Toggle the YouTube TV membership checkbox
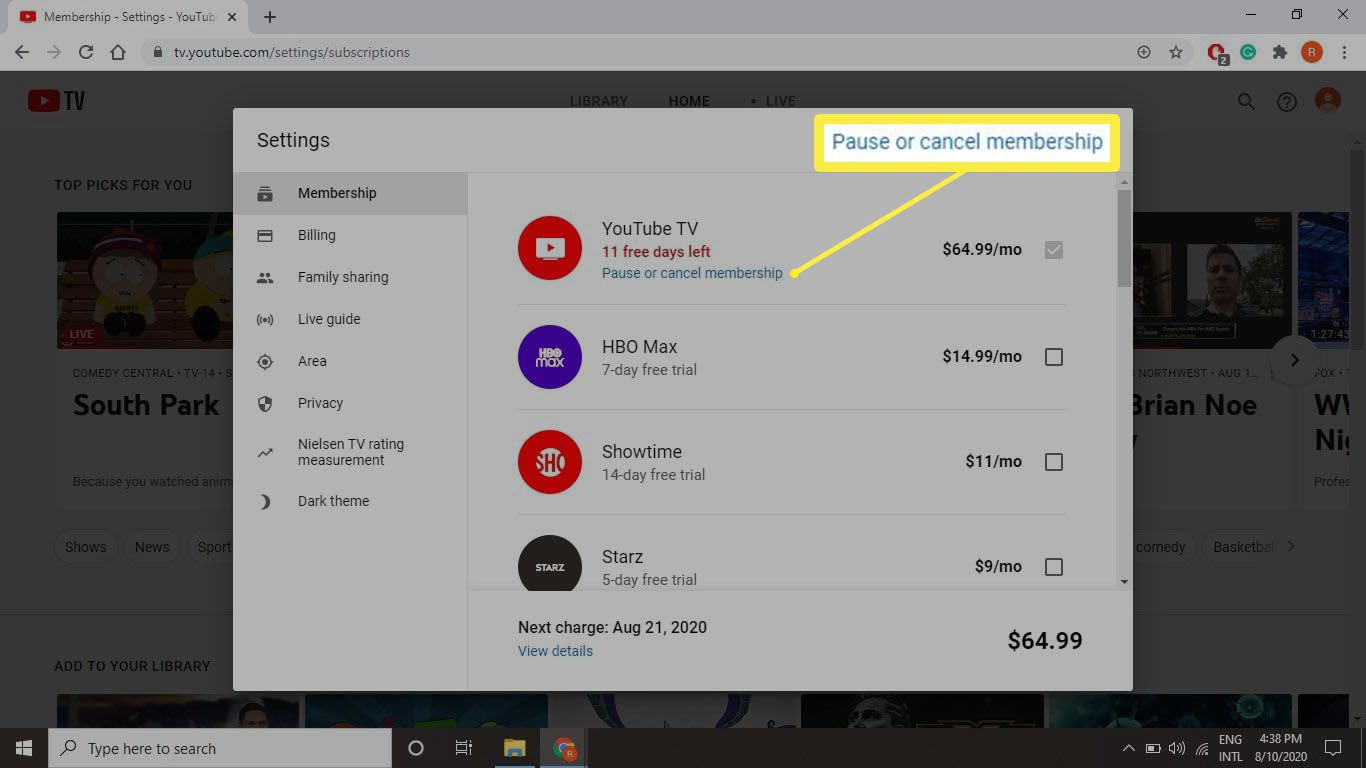 (x=1053, y=250)
